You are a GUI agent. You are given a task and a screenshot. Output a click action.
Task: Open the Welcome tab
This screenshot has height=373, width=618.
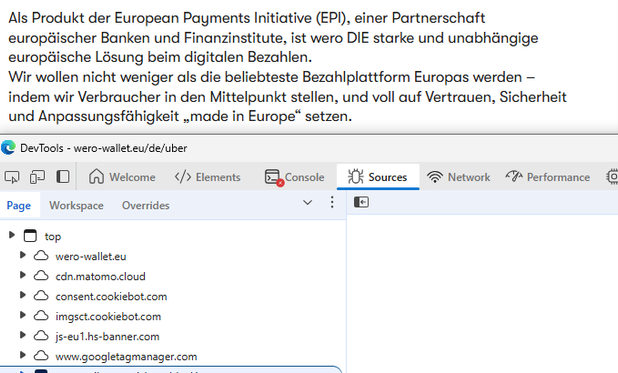122,177
